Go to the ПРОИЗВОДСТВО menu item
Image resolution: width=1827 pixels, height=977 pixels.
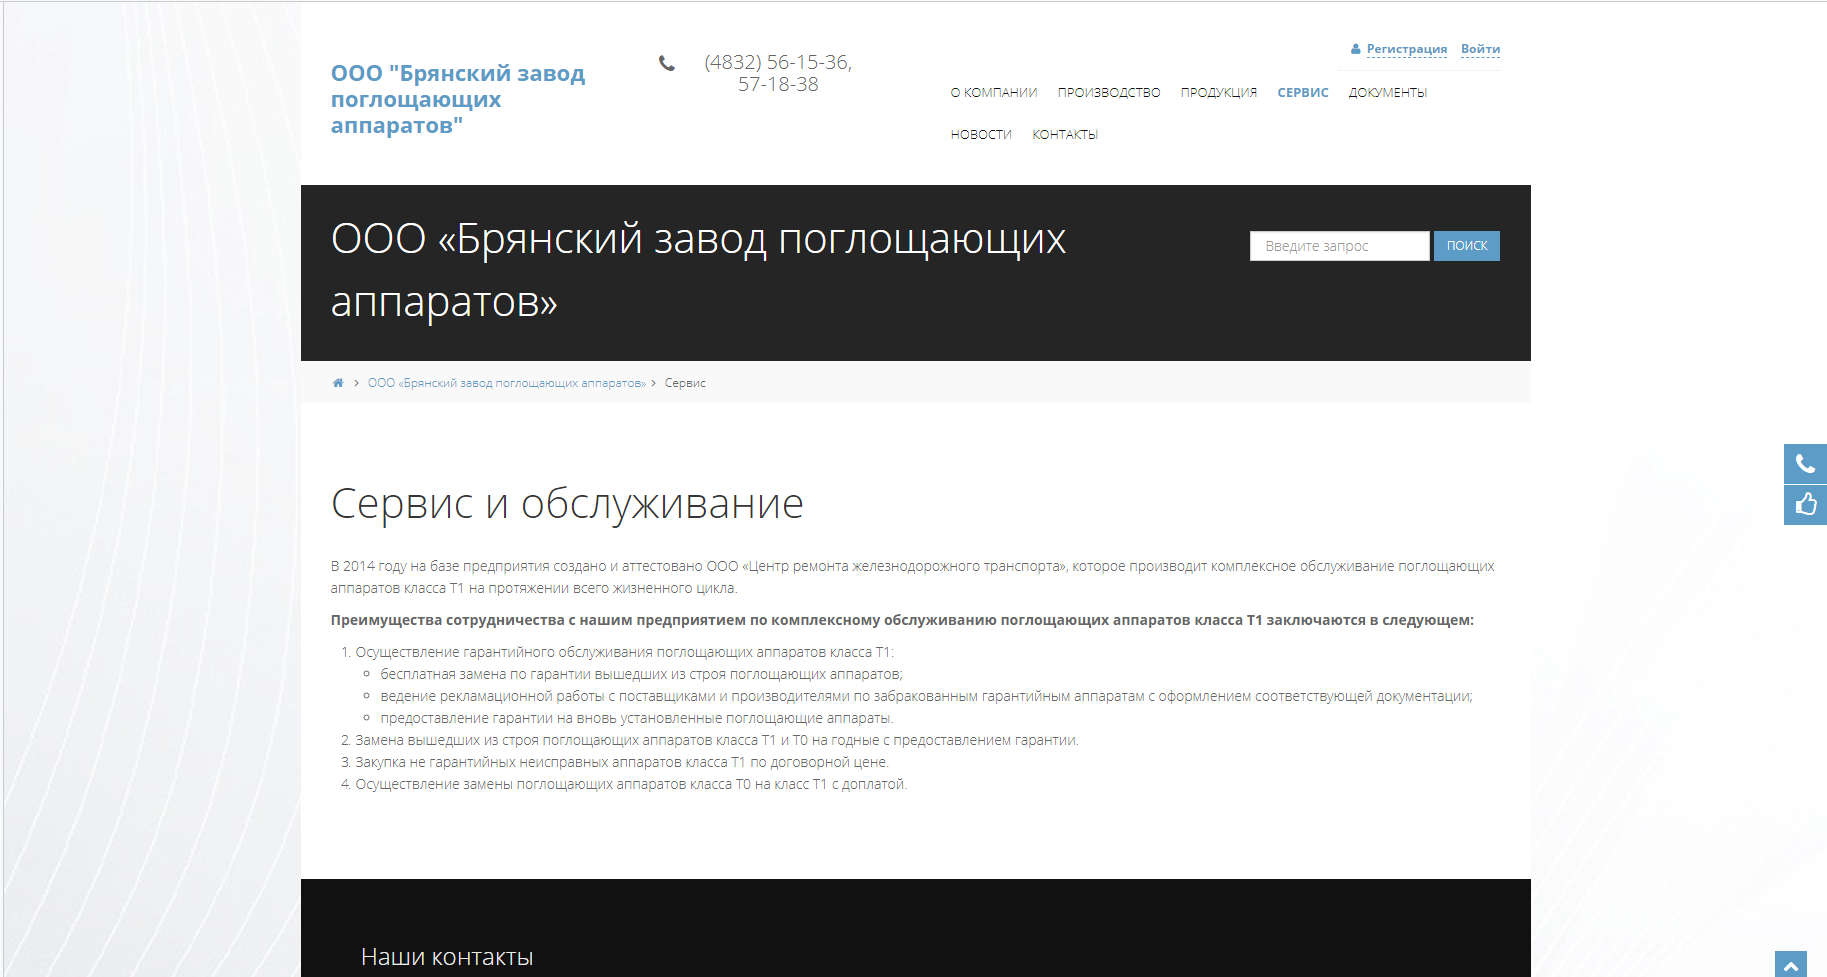pos(1109,92)
